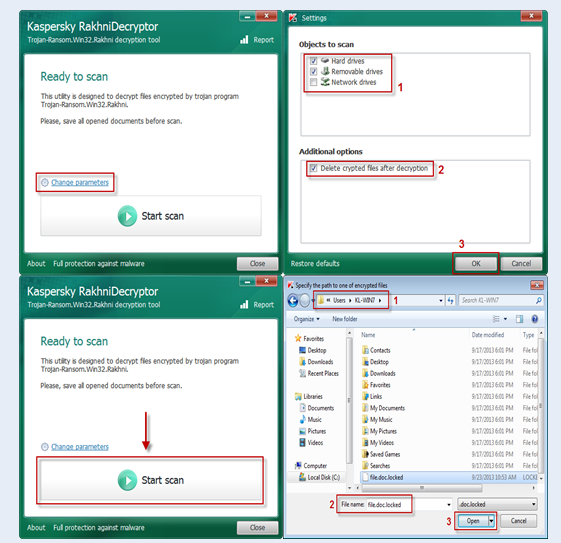The image size is (561, 543).
Task: Select Links folder in file list
Action: [372, 396]
